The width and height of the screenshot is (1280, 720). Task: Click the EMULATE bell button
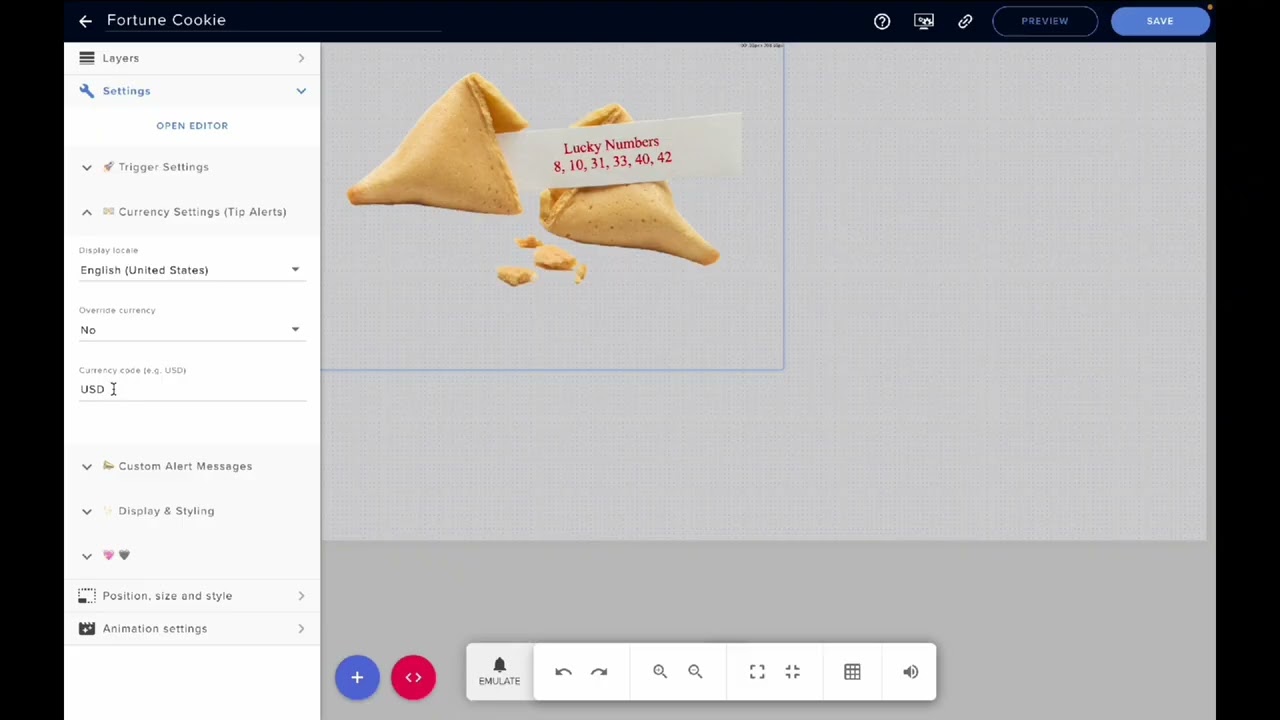499,671
